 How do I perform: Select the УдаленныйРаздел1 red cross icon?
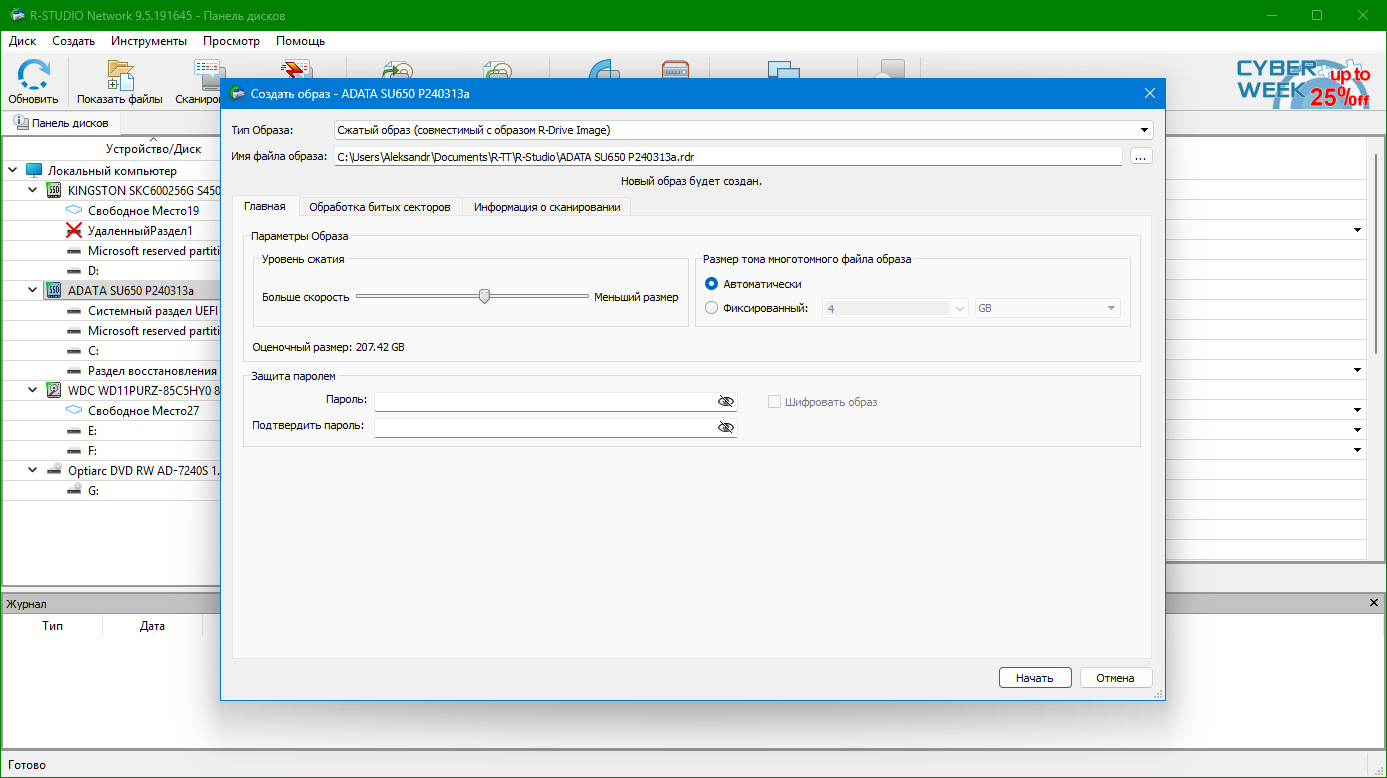(x=74, y=230)
